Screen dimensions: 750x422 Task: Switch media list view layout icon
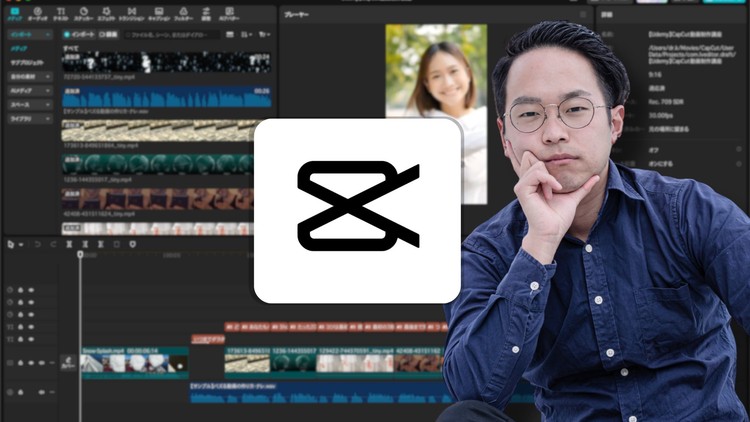230,34
